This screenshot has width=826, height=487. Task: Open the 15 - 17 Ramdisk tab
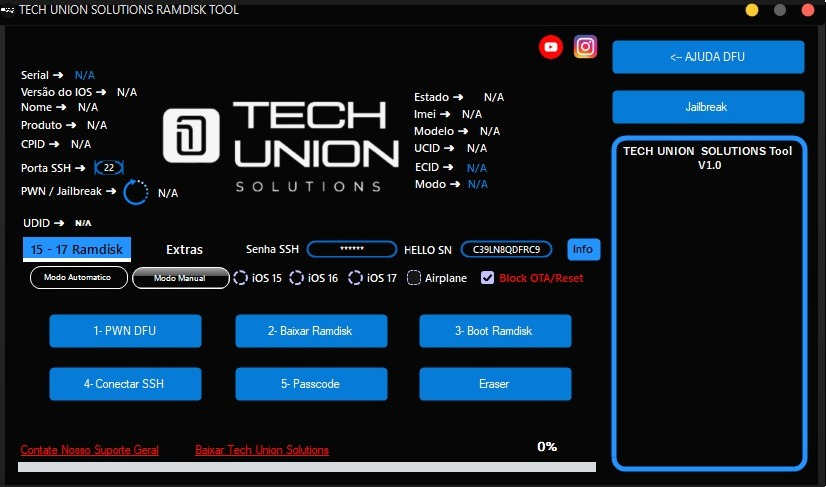[77, 249]
